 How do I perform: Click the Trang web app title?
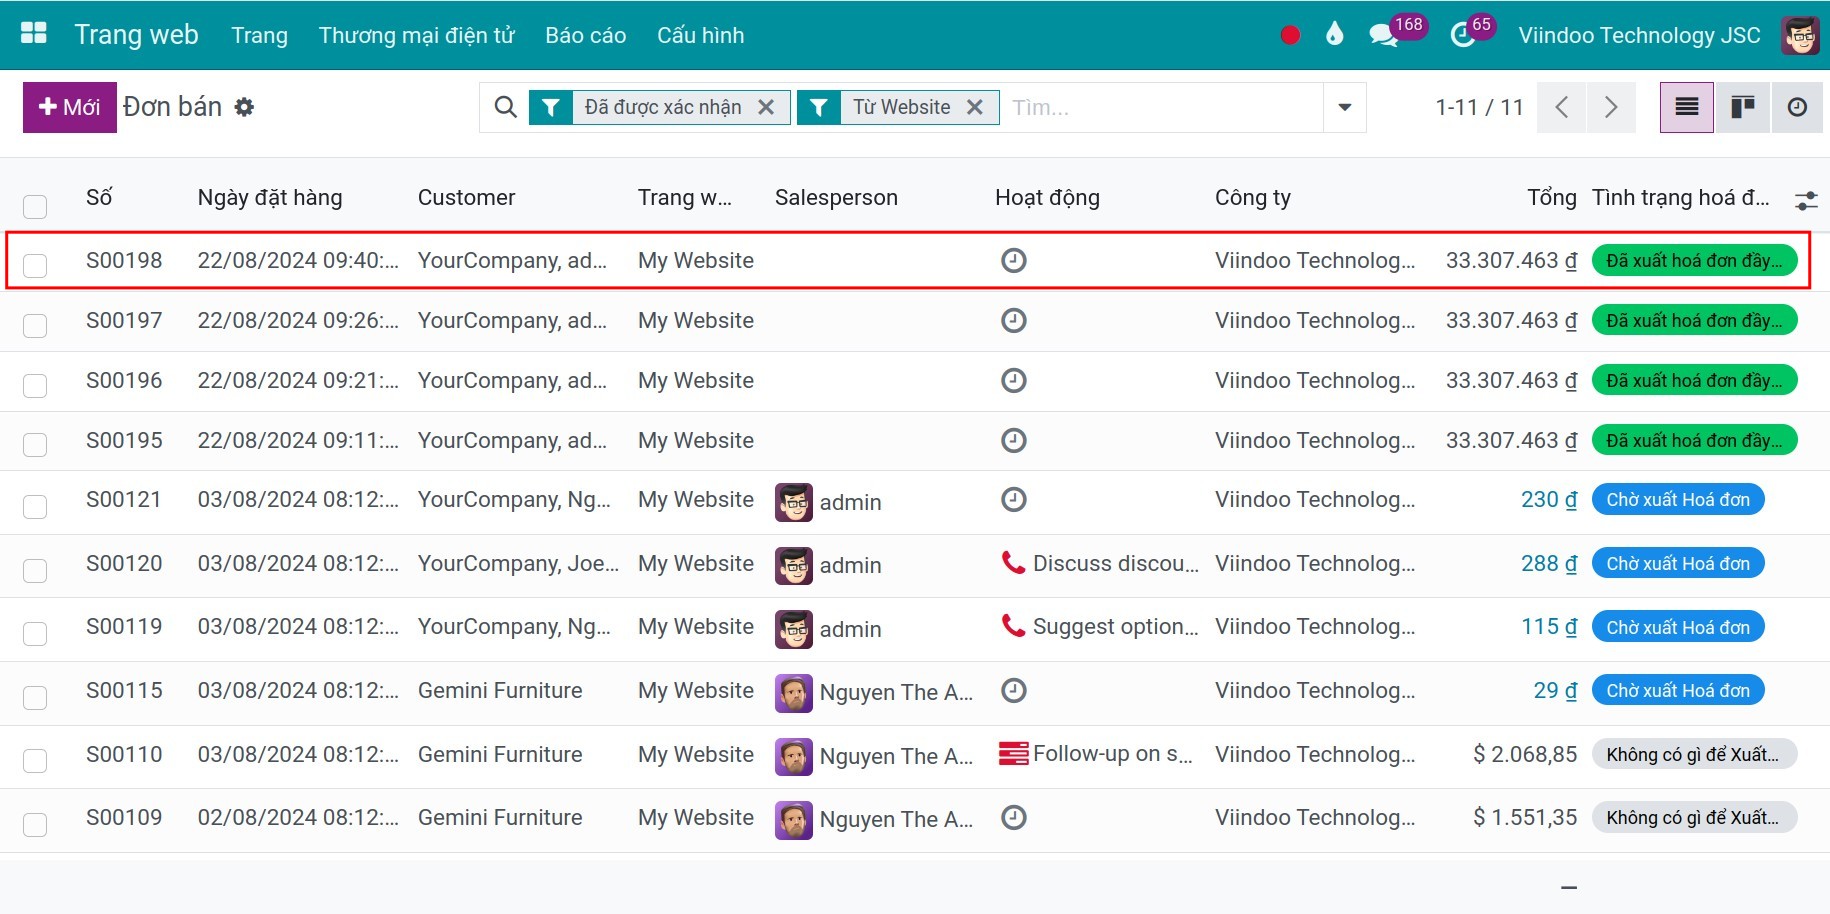(x=137, y=34)
